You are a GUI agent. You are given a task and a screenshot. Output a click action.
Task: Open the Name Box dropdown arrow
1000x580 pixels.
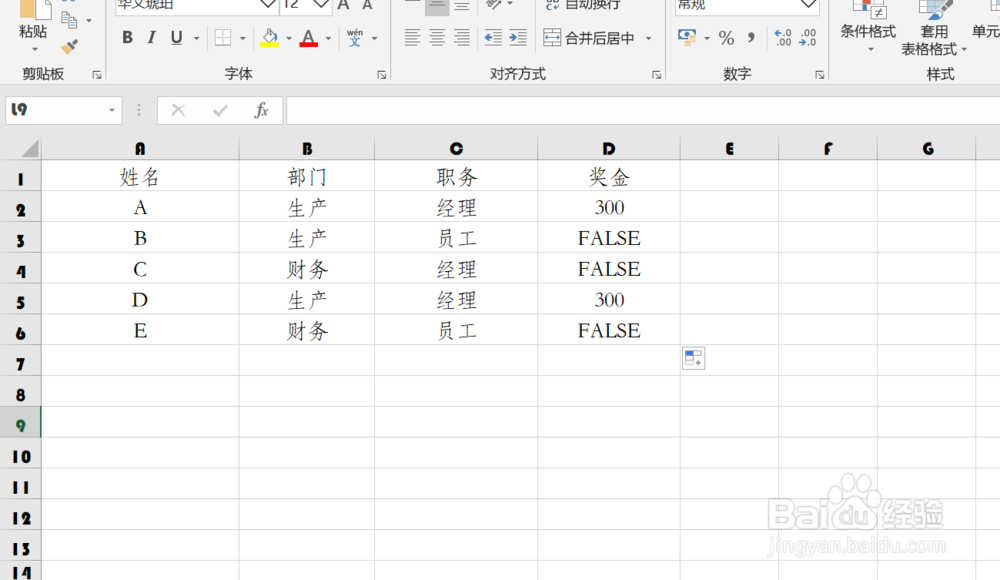(112, 110)
